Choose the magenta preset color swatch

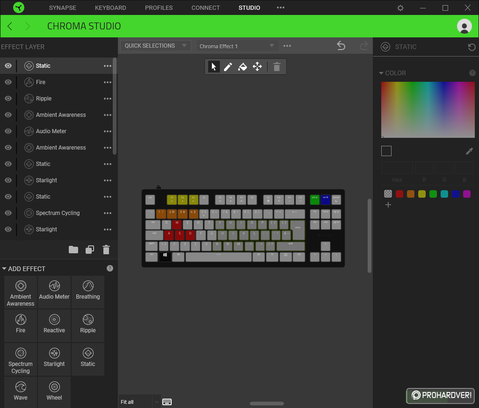(467, 194)
